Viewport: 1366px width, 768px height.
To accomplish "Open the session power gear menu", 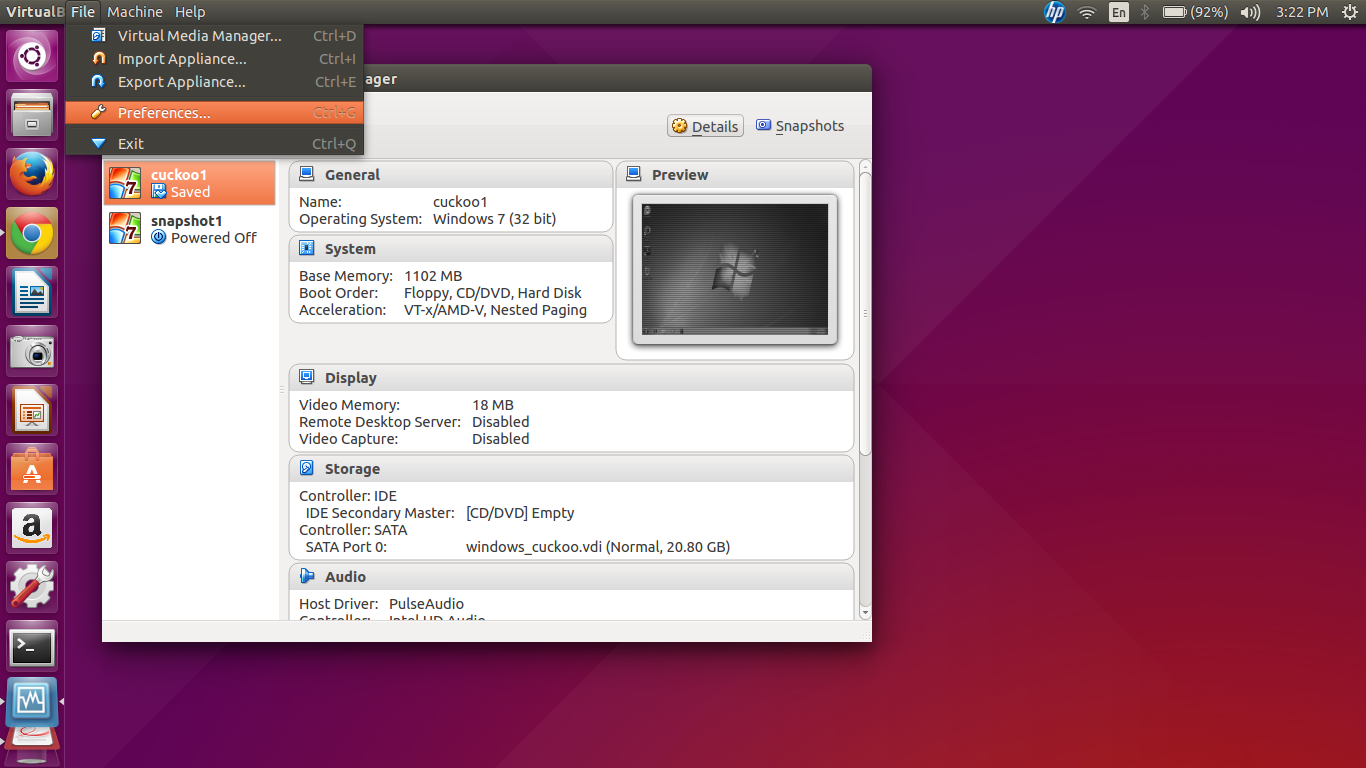I will 1349,12.
